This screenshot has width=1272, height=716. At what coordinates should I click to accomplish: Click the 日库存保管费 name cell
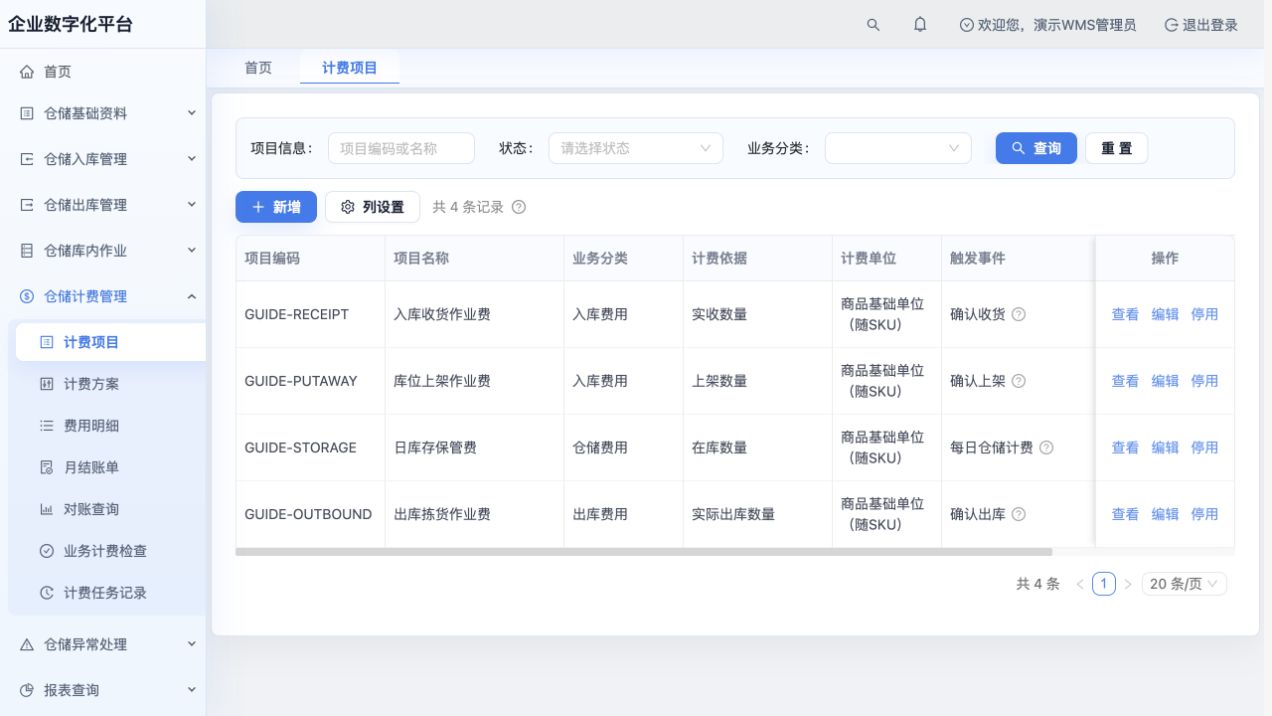click(x=474, y=448)
